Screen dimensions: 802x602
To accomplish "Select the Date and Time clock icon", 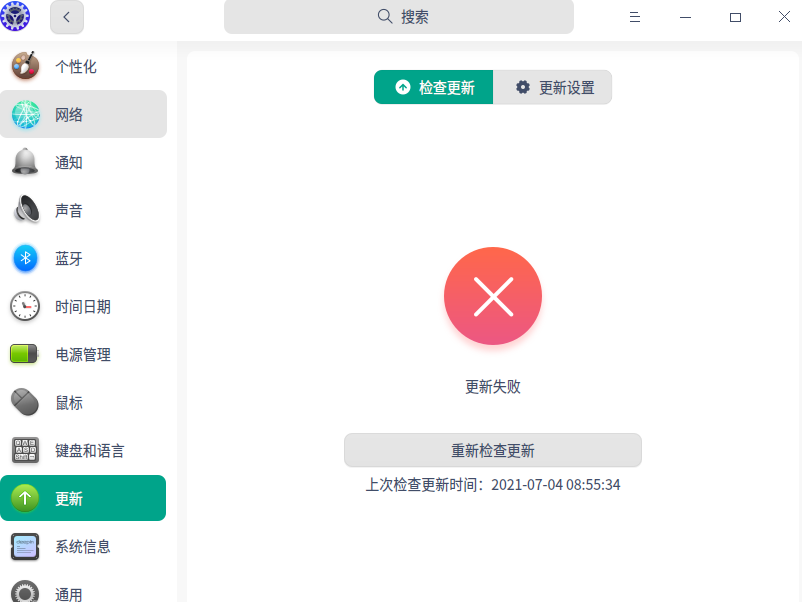I will [25, 306].
